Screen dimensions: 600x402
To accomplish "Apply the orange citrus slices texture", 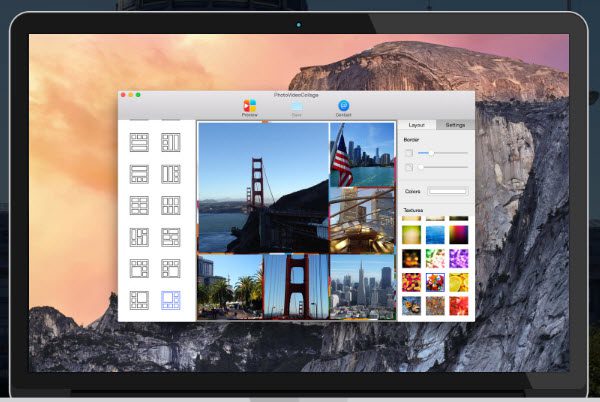I will click(459, 282).
